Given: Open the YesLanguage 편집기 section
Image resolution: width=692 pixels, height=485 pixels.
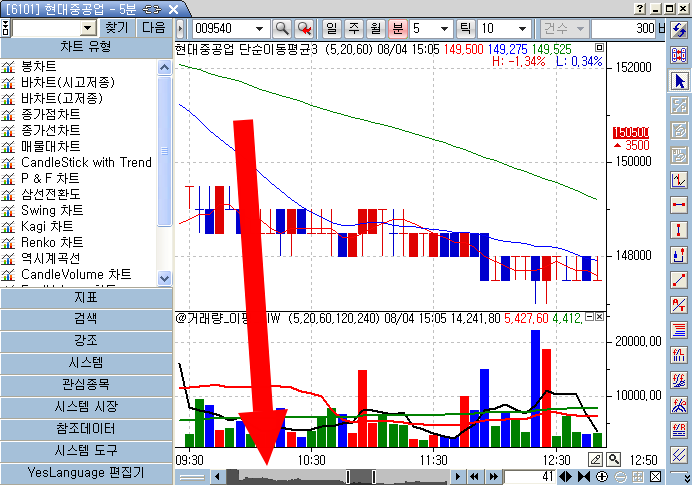Looking at the screenshot, I should pyautogui.click(x=86, y=473).
